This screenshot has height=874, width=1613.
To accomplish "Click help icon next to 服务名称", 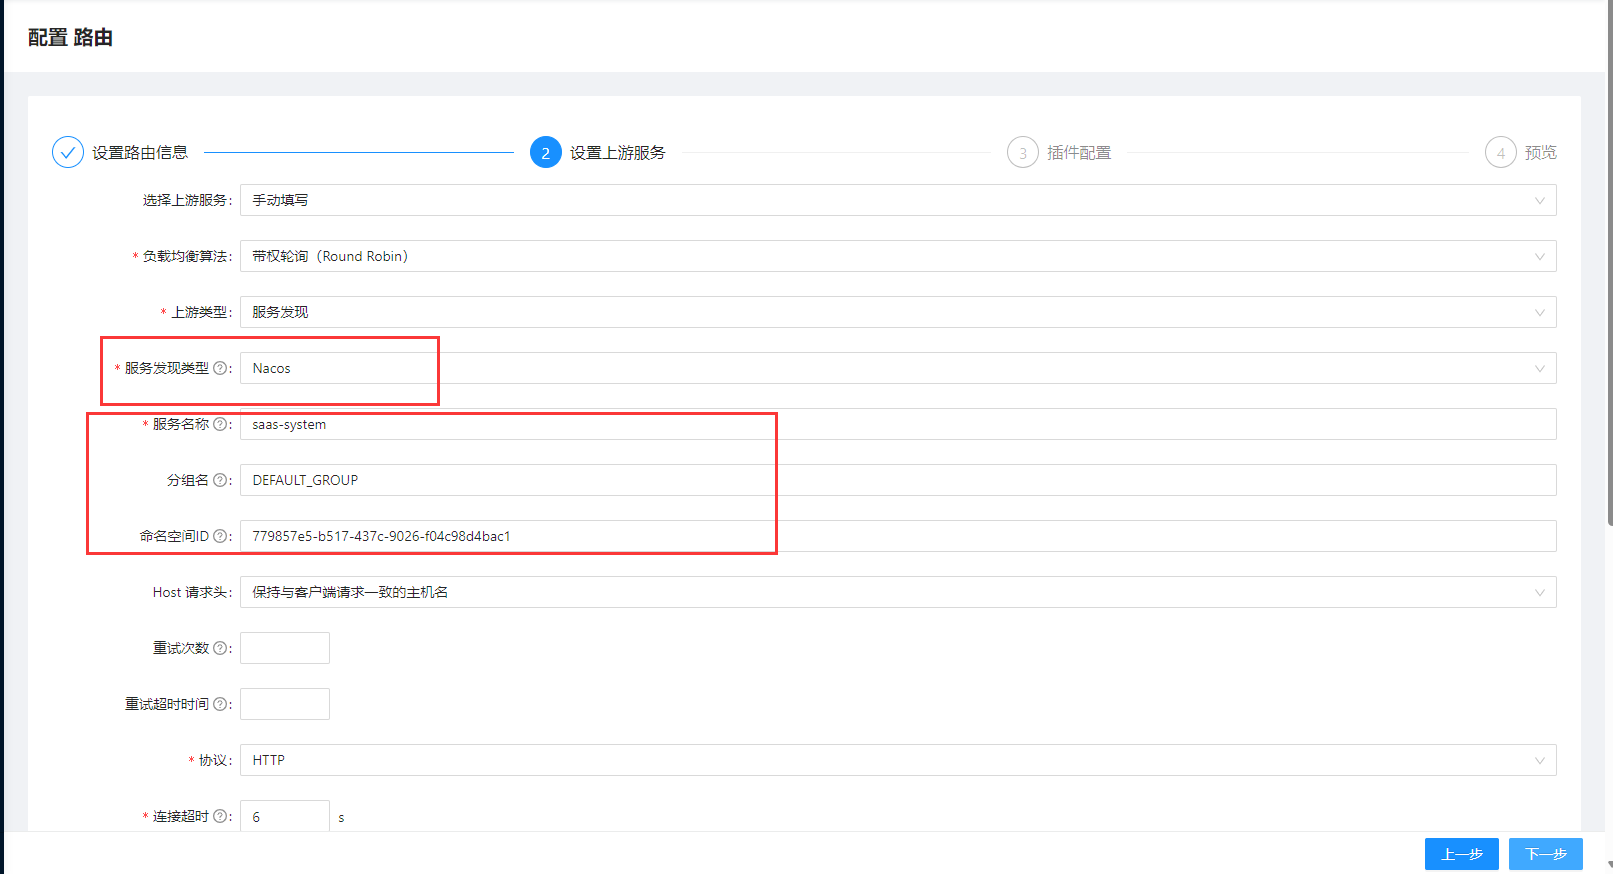I will click(220, 424).
